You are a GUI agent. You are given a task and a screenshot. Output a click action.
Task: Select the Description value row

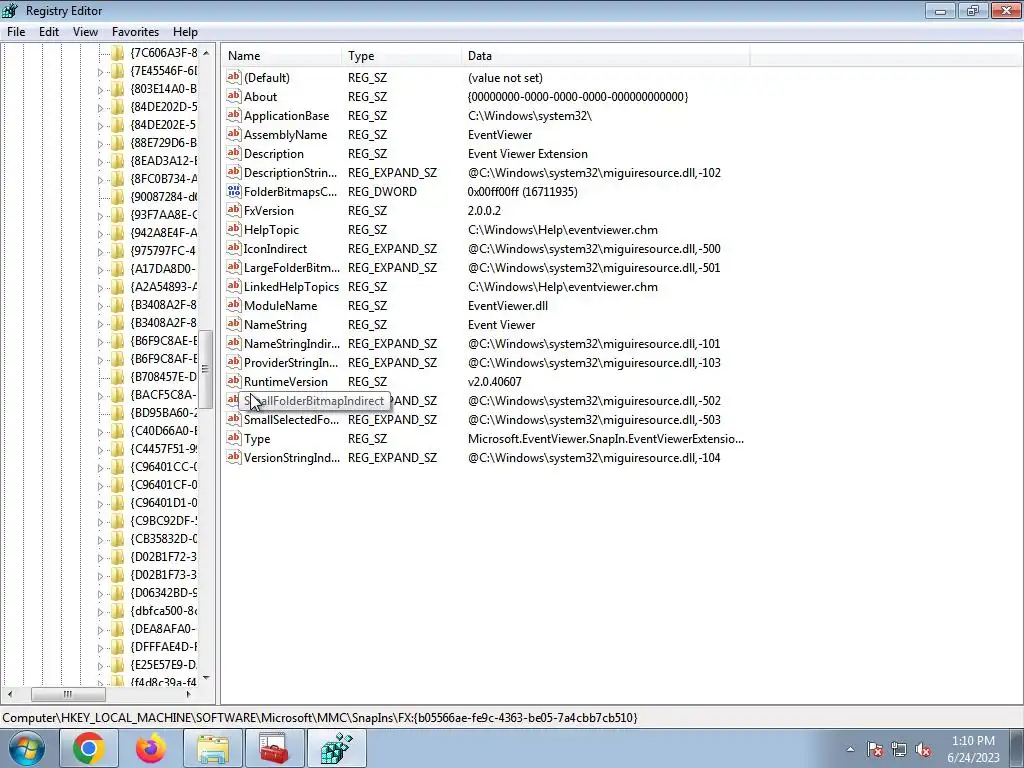coord(274,153)
